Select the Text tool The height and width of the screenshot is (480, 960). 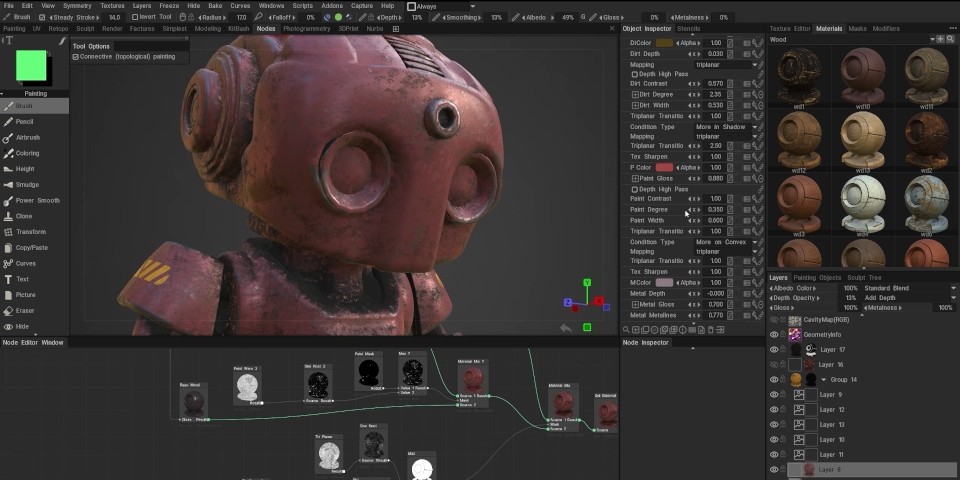click(x=34, y=279)
